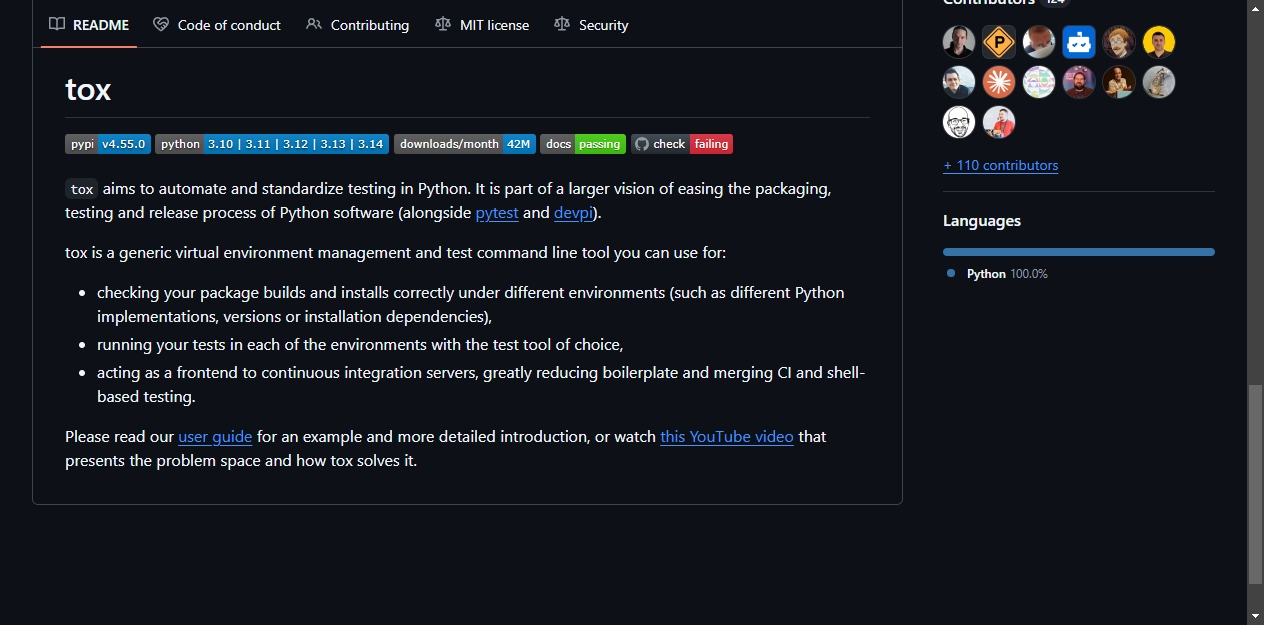1264x625 pixels.
Task: Open the anime glasses character contributor avatar
Action: coord(1119,42)
